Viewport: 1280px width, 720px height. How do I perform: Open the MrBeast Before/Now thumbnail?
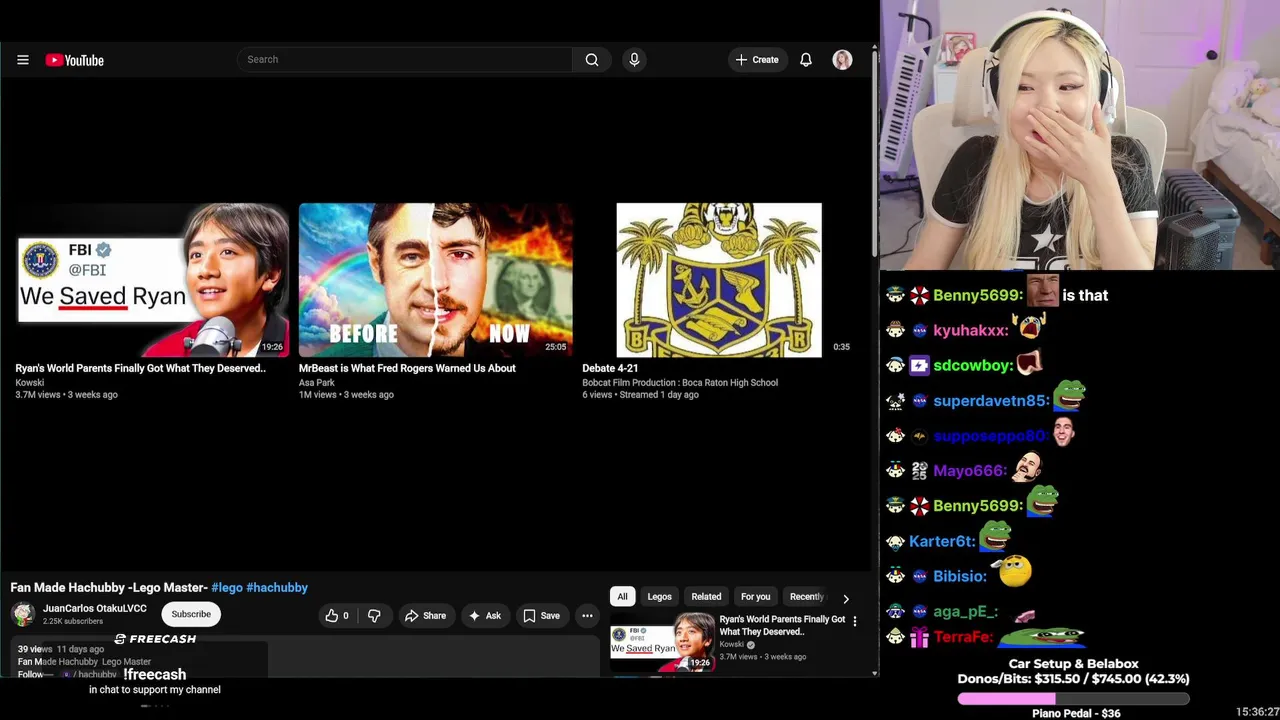click(x=436, y=280)
